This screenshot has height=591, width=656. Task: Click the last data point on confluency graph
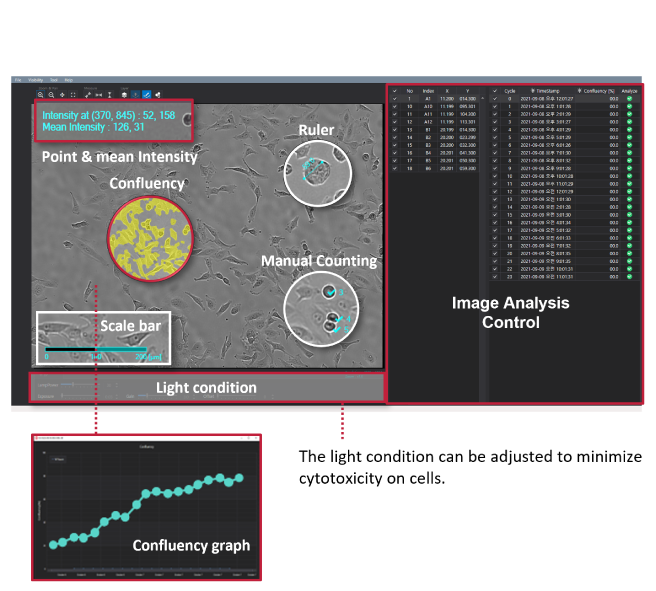click(239, 478)
